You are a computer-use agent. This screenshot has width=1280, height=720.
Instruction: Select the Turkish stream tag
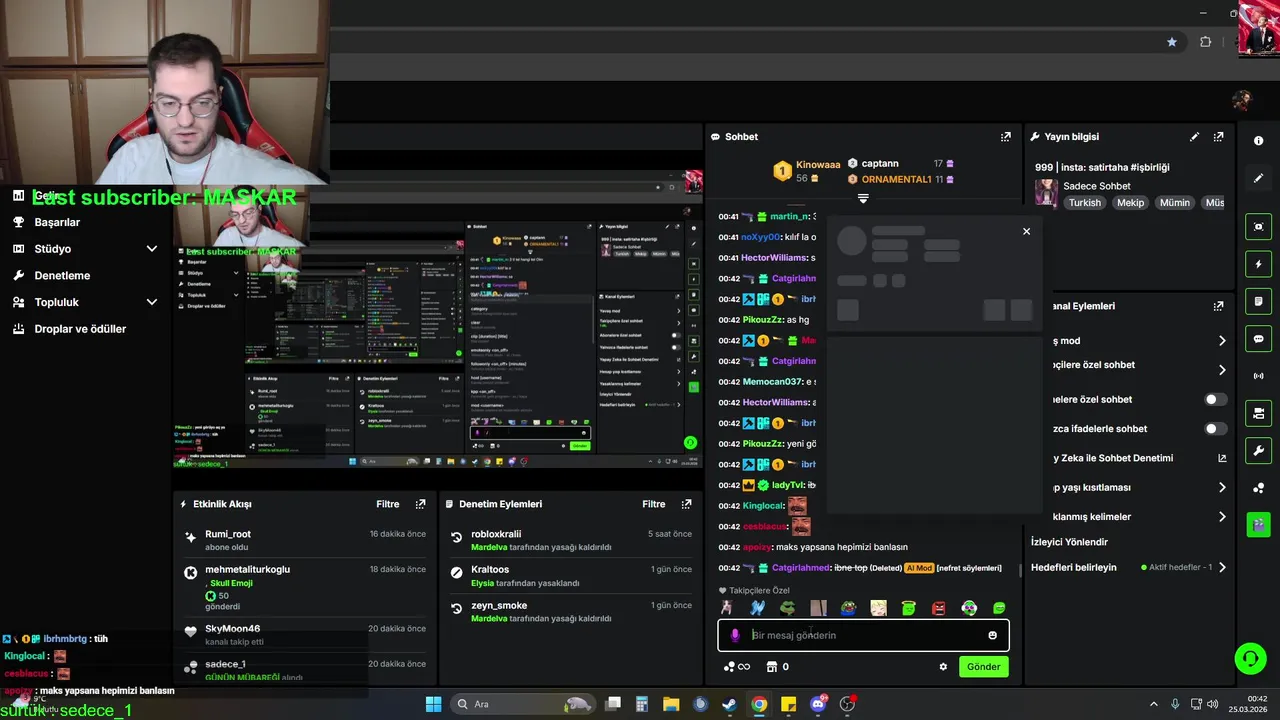point(1084,202)
